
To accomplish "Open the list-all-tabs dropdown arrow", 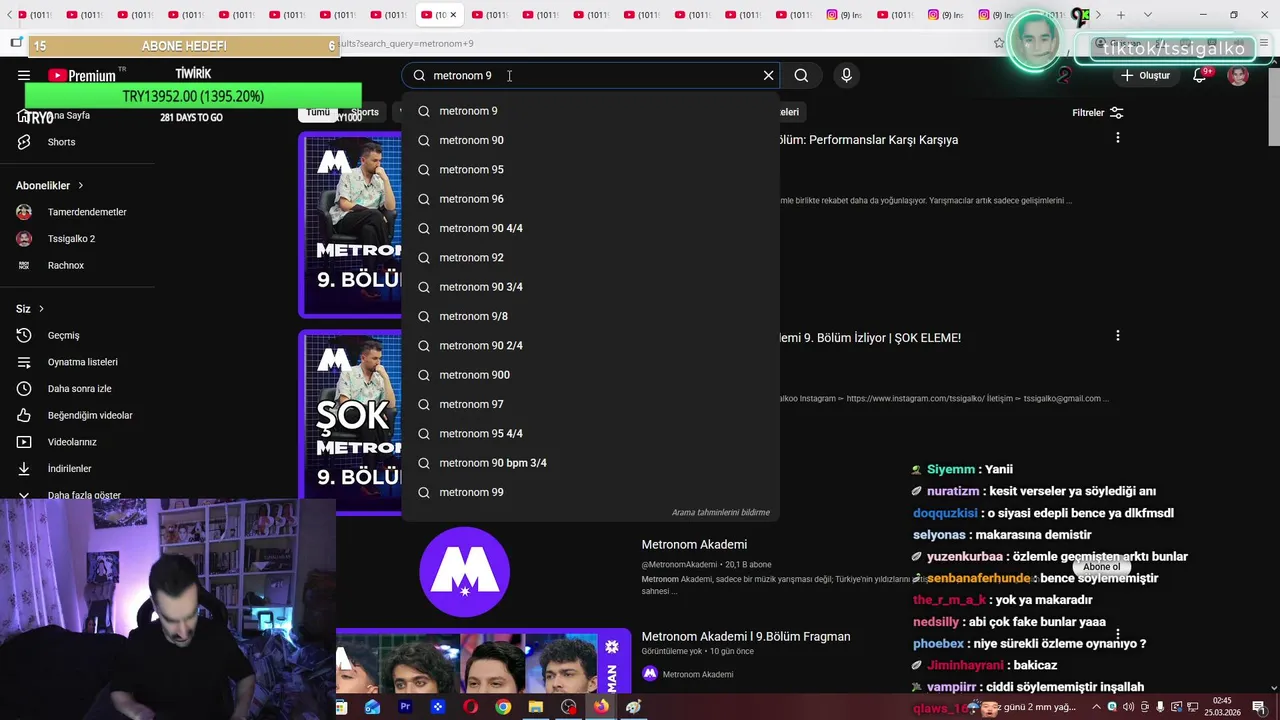I will [x=1147, y=15].
